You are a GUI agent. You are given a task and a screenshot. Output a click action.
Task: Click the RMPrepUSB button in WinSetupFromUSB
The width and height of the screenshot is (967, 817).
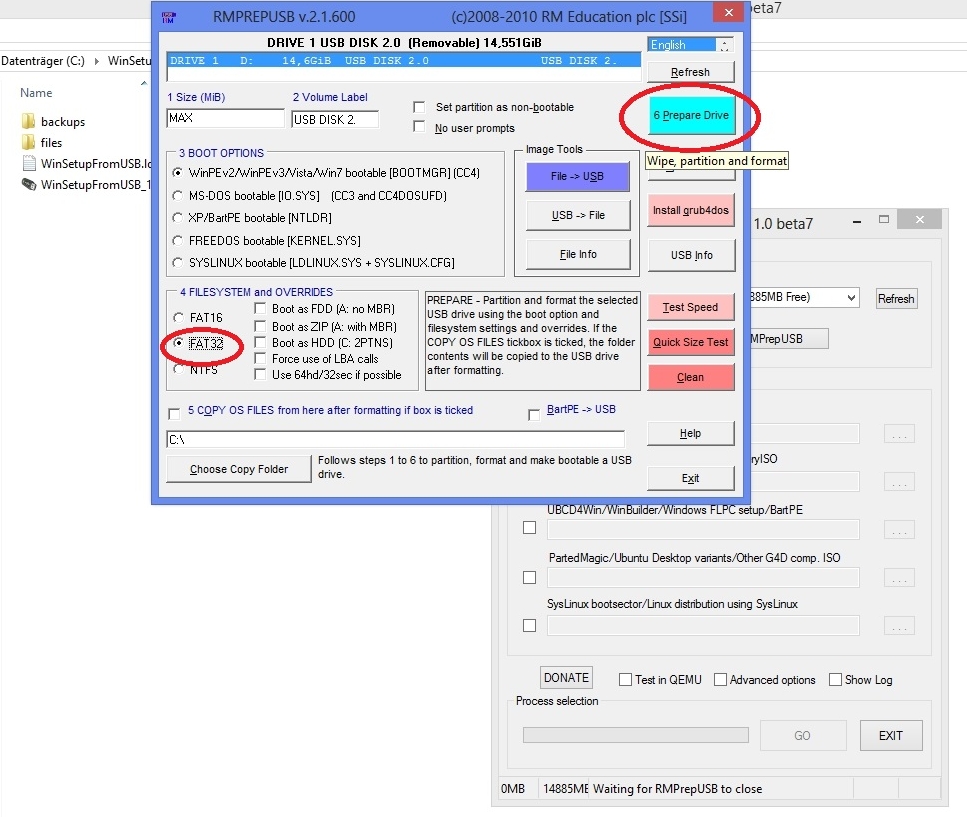pyautogui.click(x=789, y=339)
